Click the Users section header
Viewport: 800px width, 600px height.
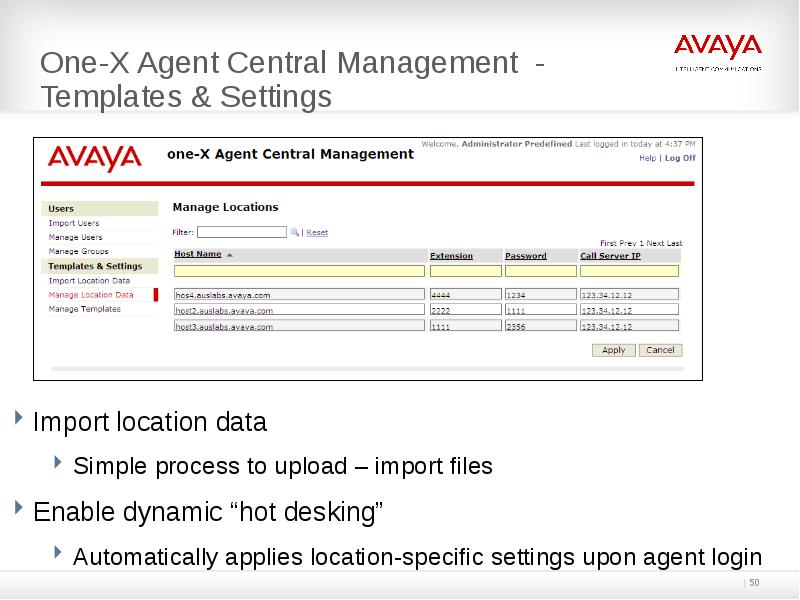[x=99, y=209]
